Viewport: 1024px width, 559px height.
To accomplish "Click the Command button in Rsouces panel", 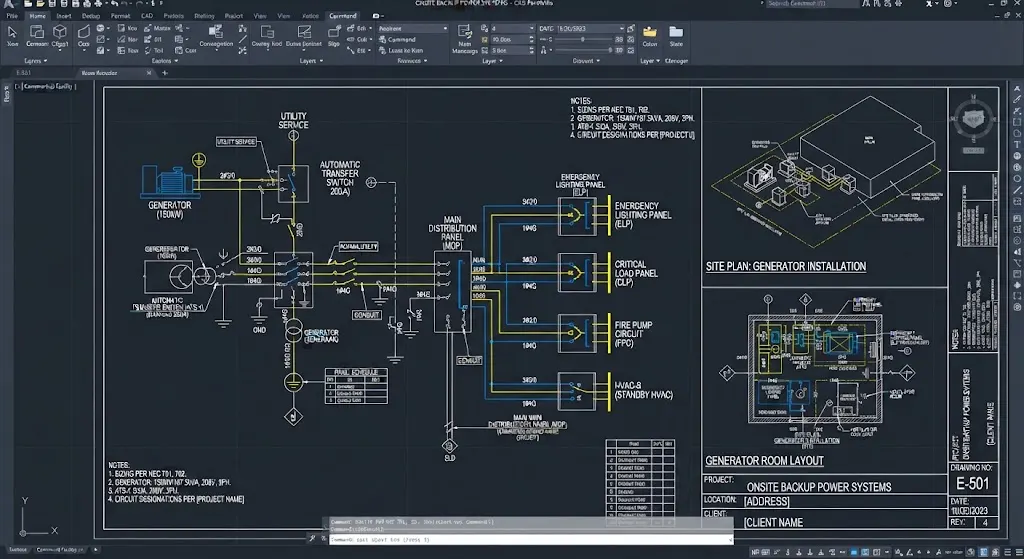I will click(x=397, y=39).
